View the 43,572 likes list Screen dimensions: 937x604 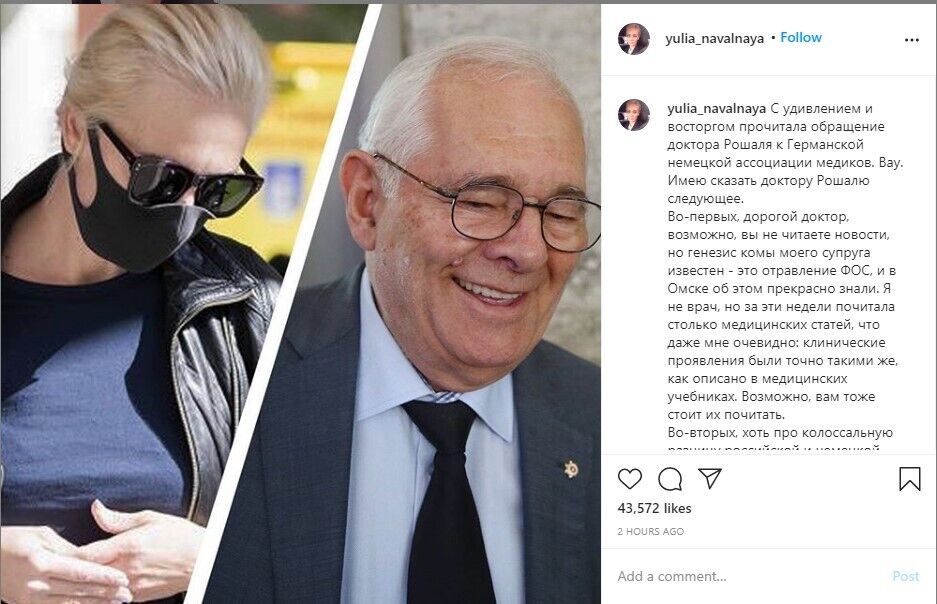coord(654,508)
